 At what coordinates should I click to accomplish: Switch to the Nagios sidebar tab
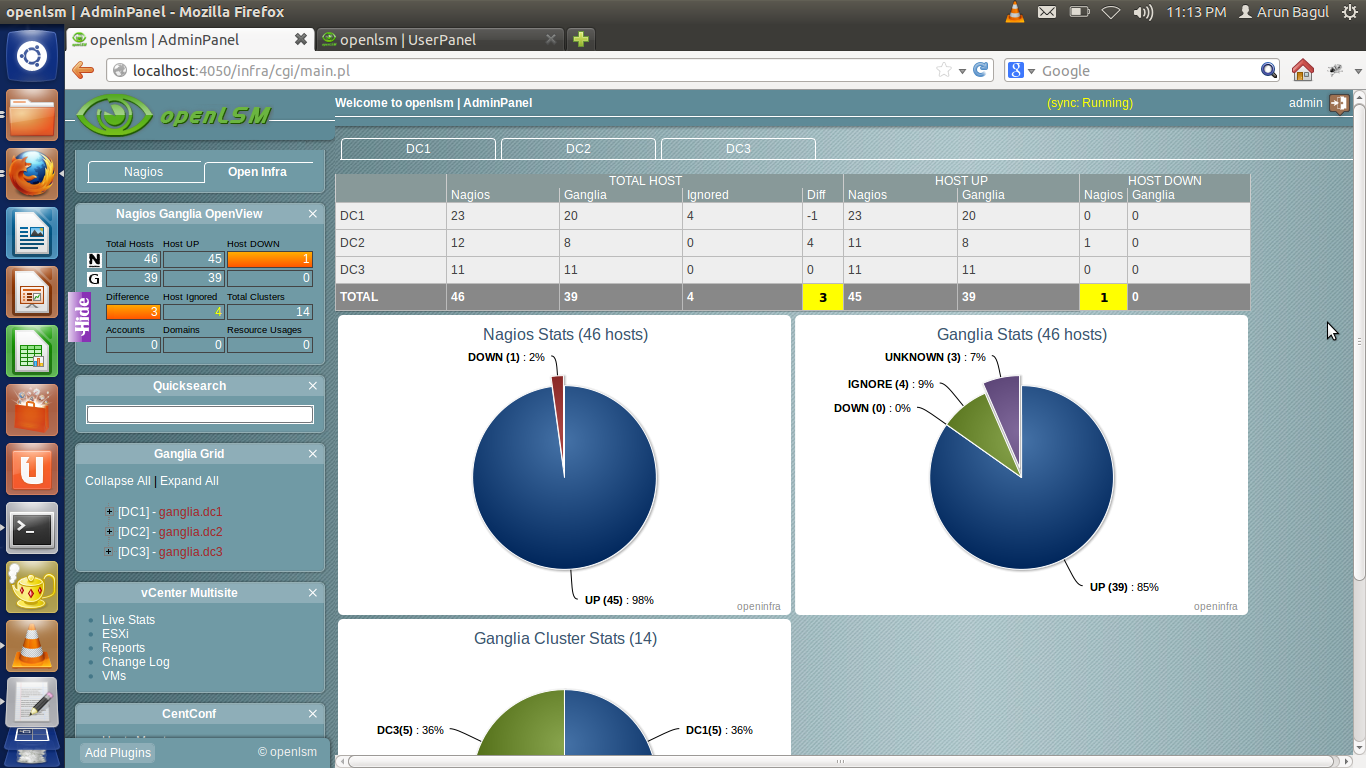[x=145, y=171]
